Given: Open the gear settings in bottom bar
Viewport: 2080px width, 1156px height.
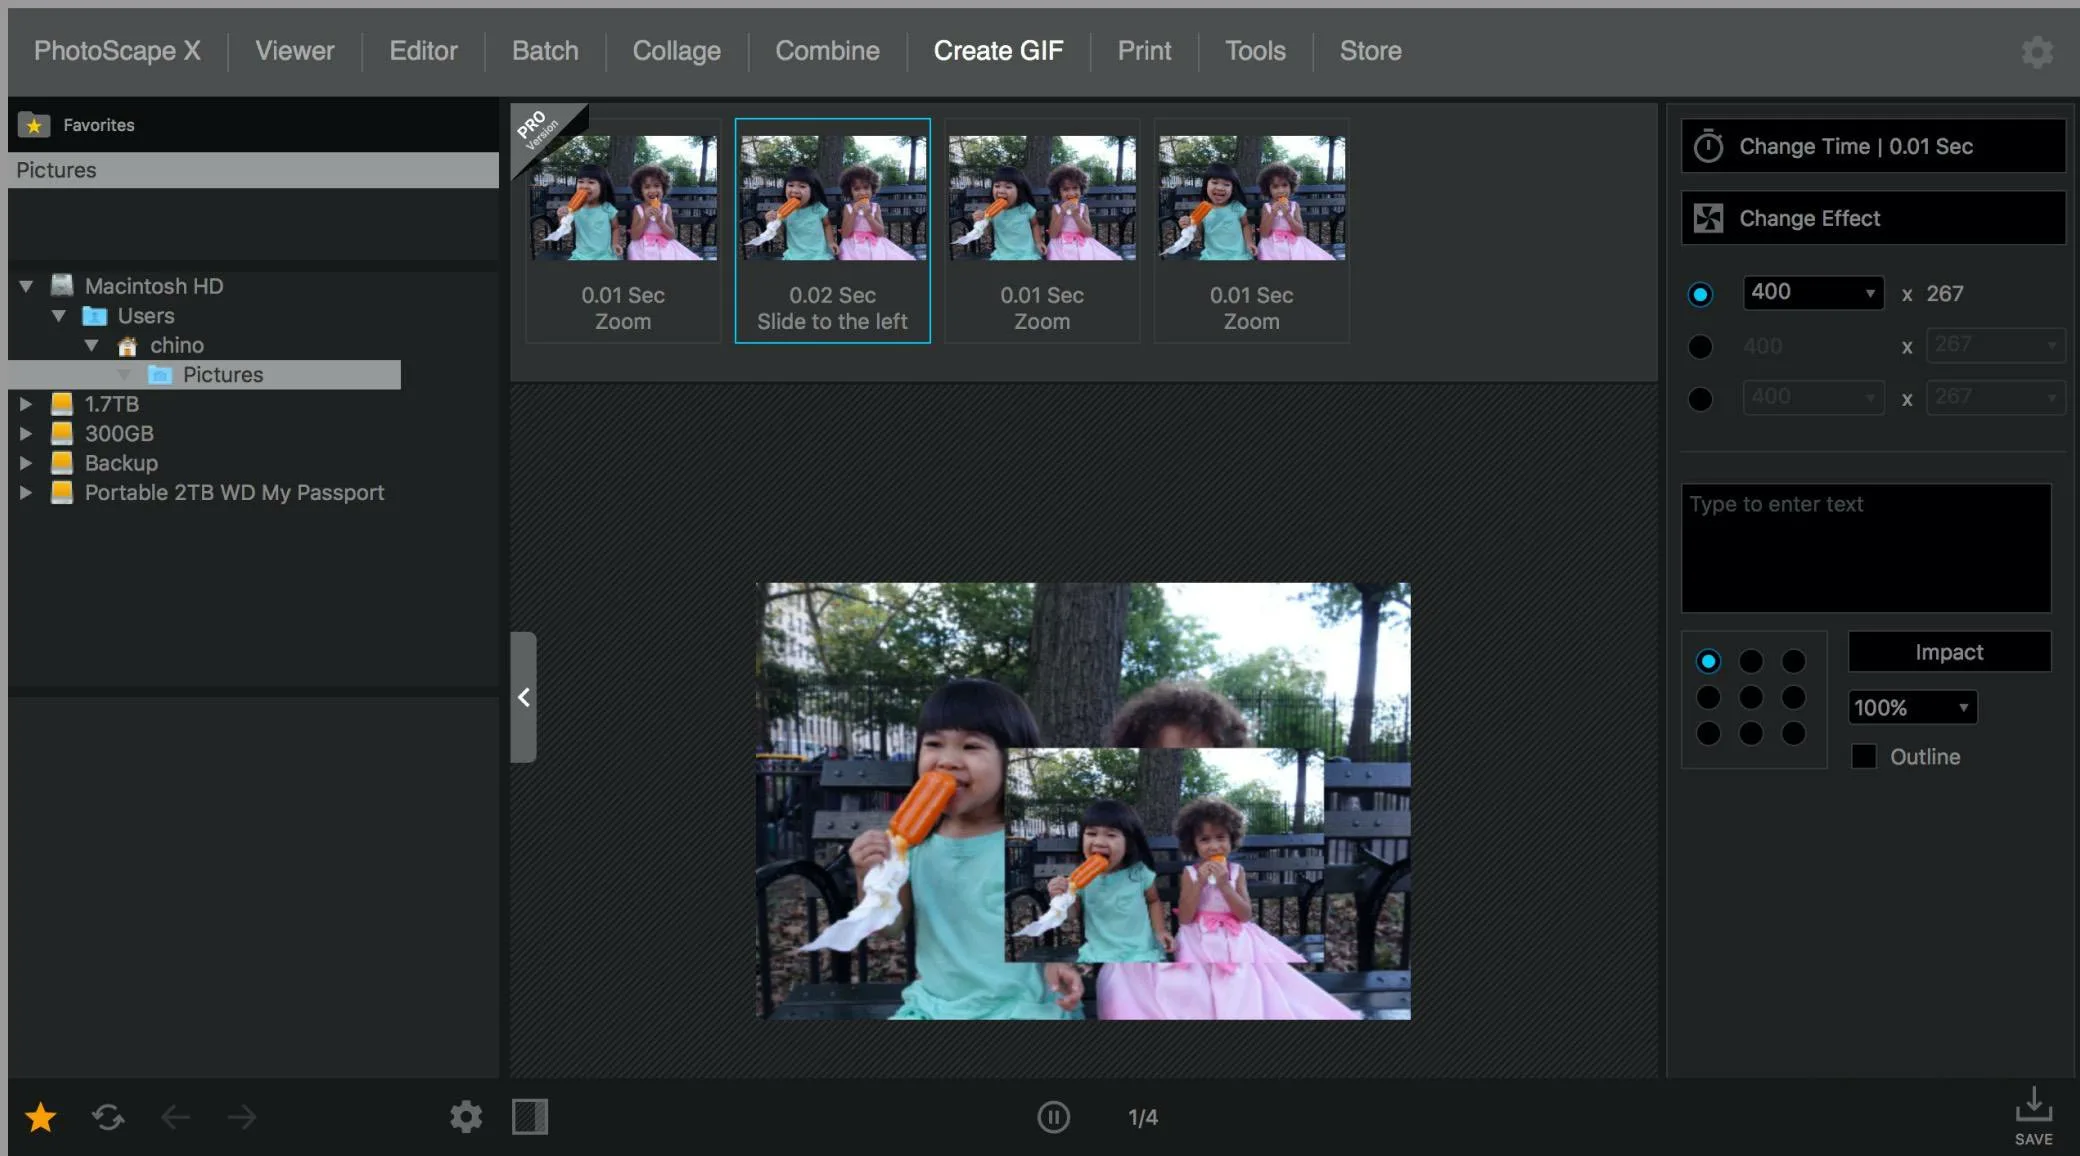Looking at the screenshot, I should click(x=466, y=1117).
